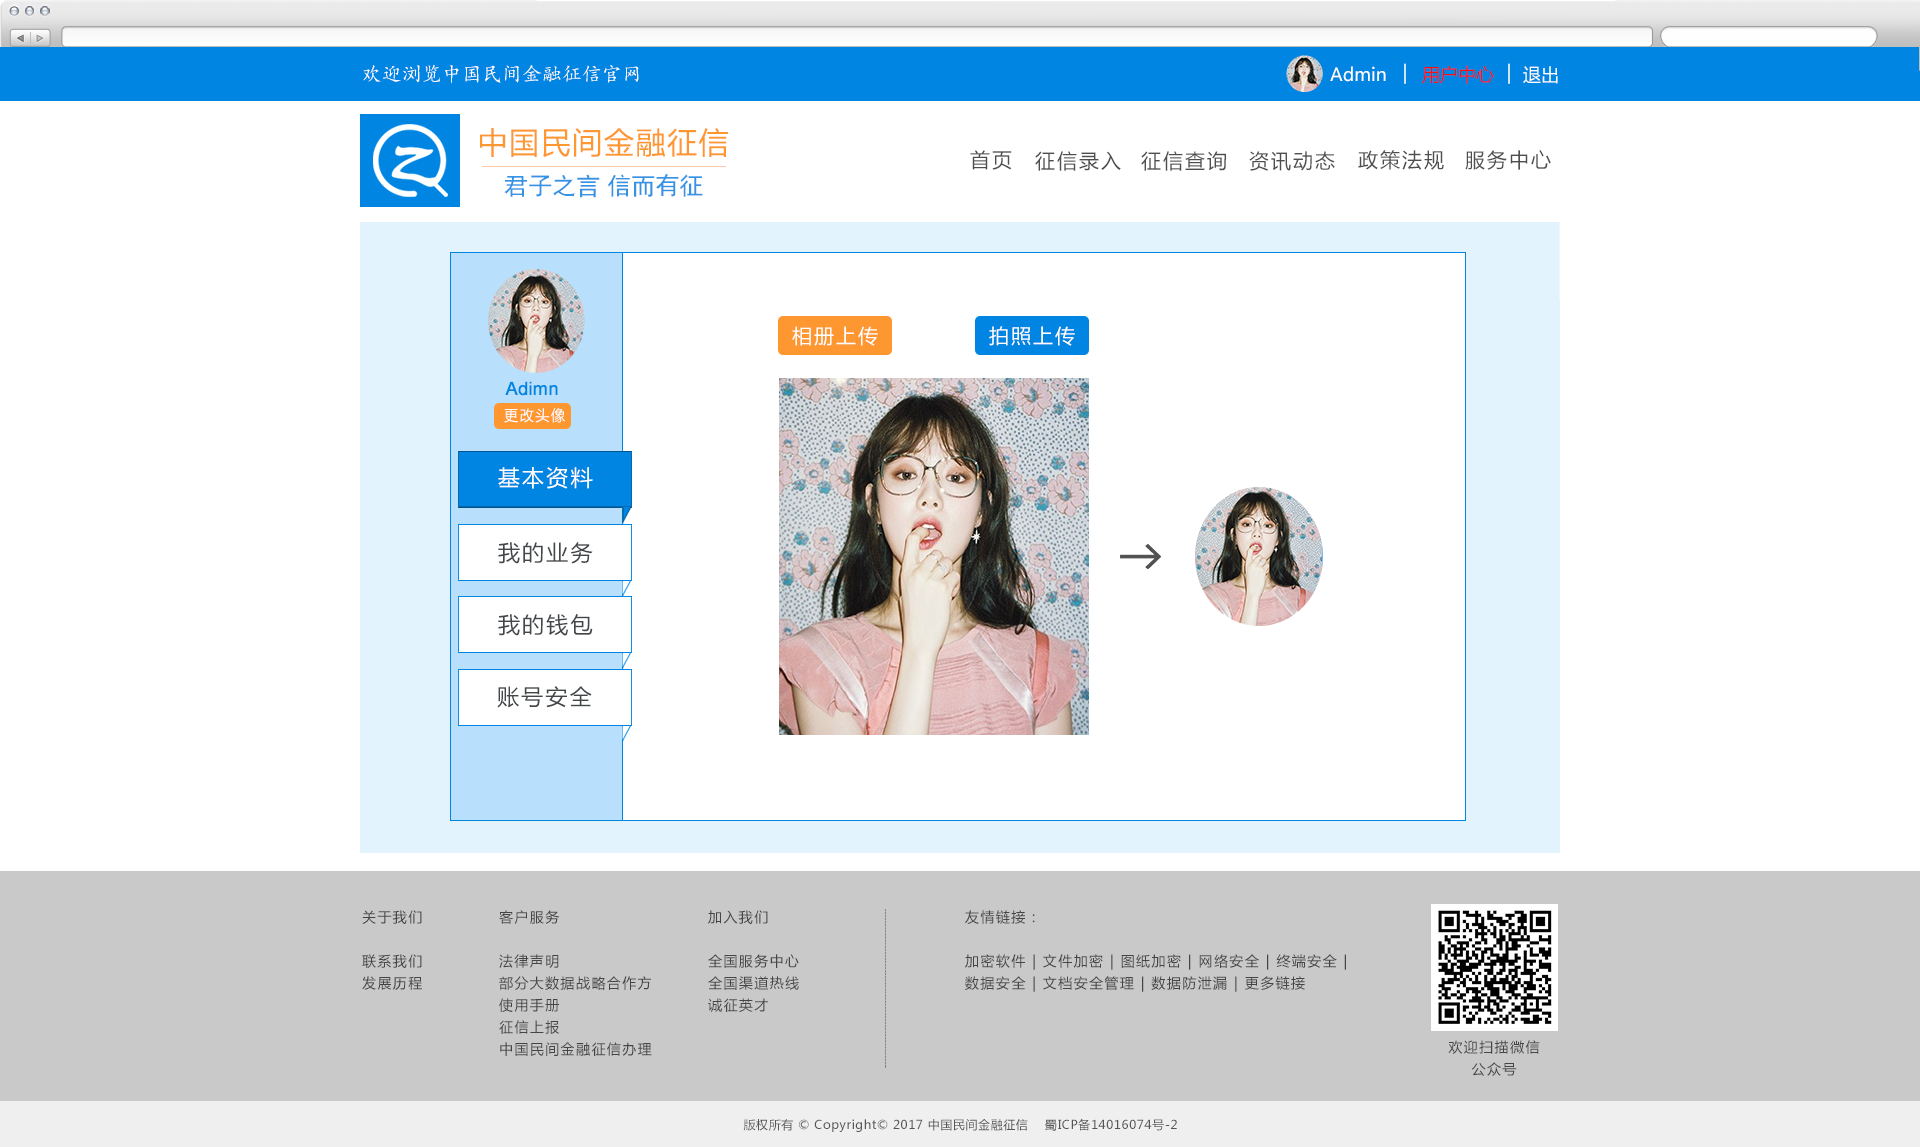Click 数据安全 friendly link
Viewport: 1920px width, 1147px height.
pyautogui.click(x=995, y=983)
